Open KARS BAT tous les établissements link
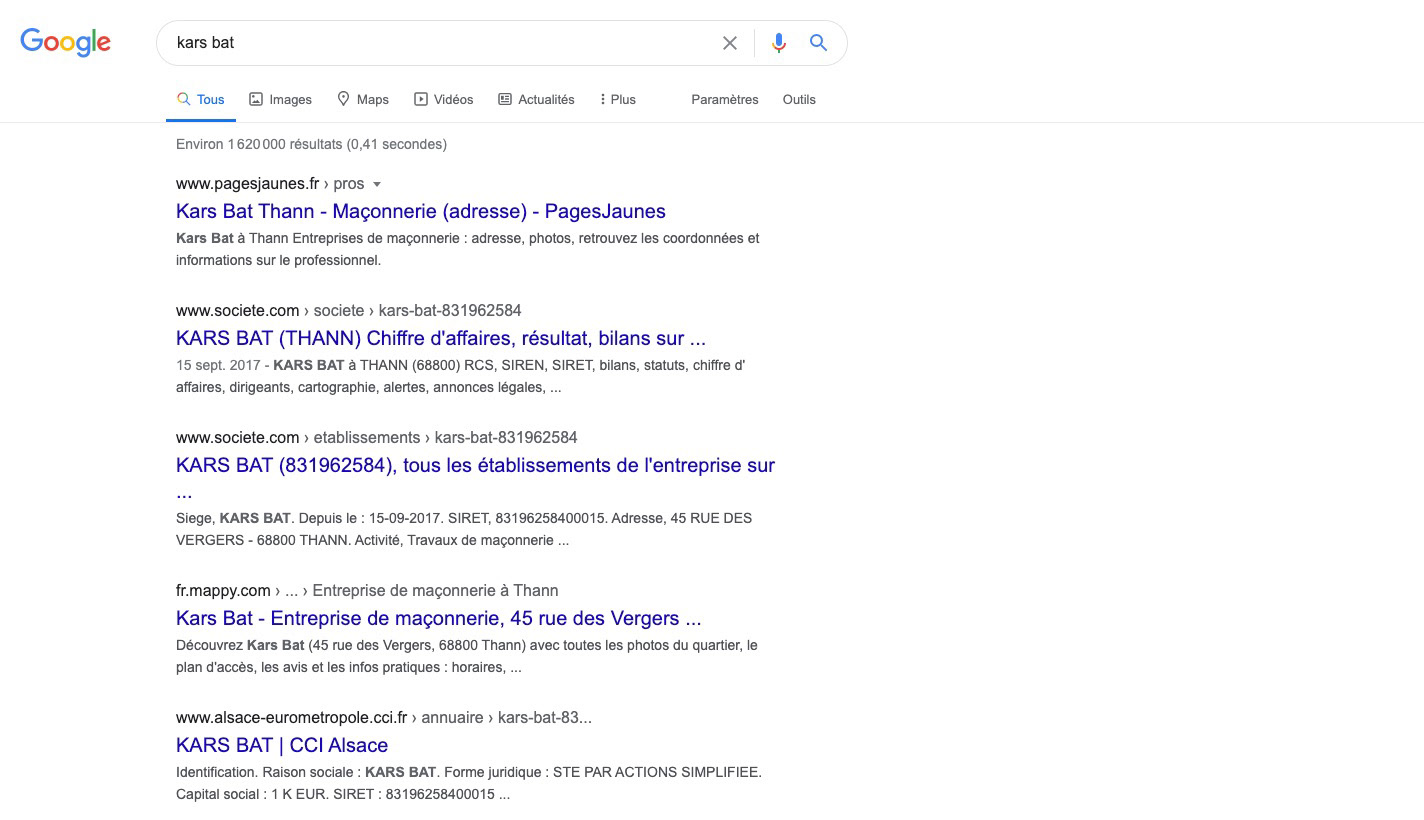This screenshot has width=1424, height=820. (475, 465)
